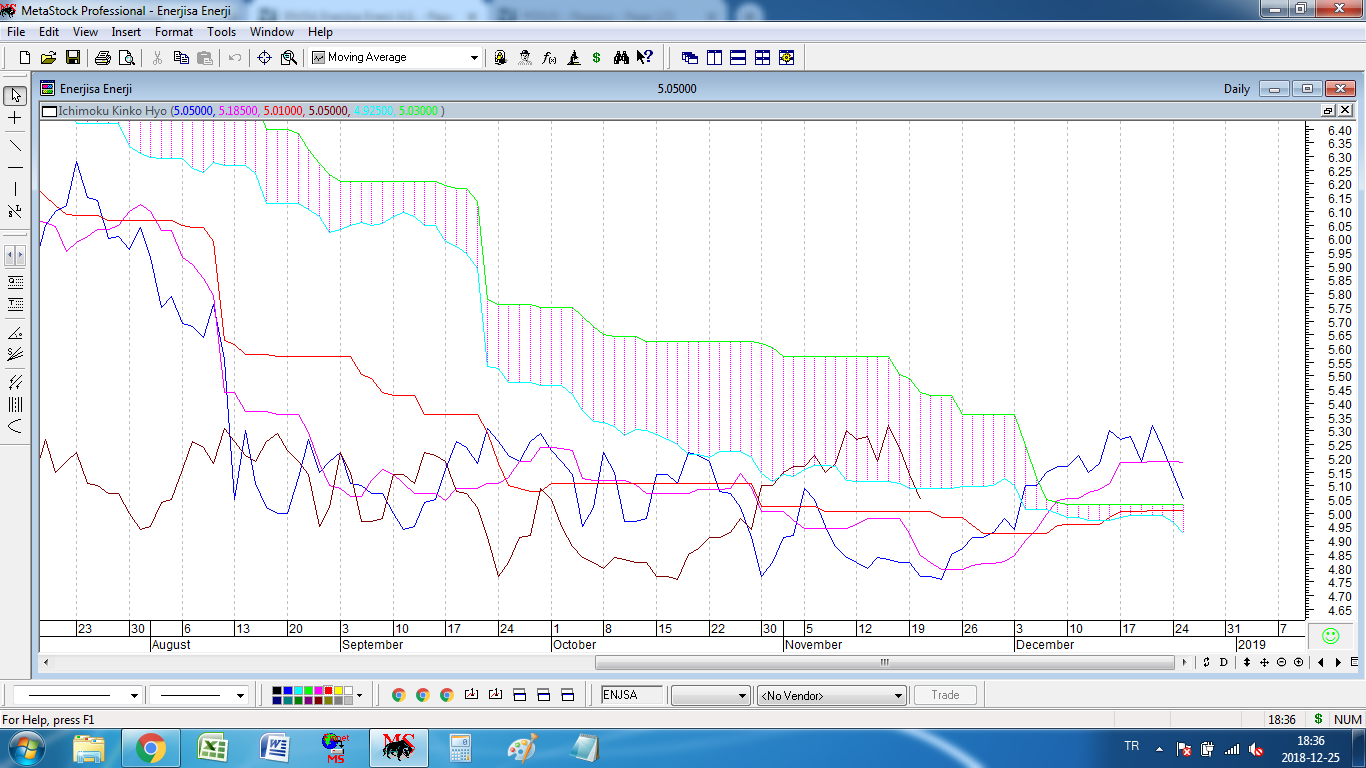Viewport: 1366px width, 768px height.
Task: Expand the No Vendor dropdown
Action: 898,695
